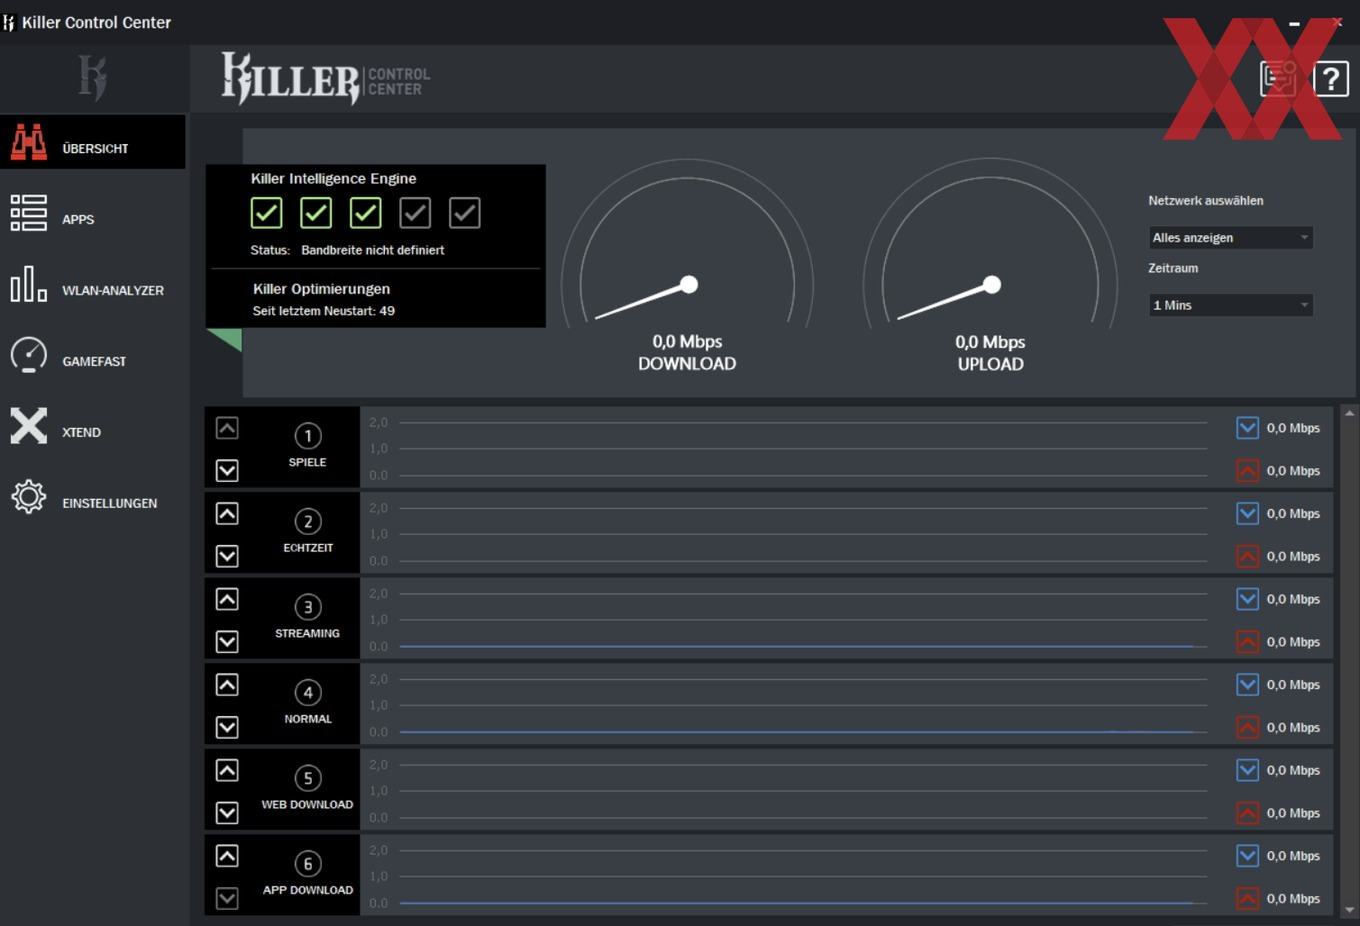This screenshot has width=1360, height=926.
Task: Move Web Download priority up
Action: click(x=227, y=770)
